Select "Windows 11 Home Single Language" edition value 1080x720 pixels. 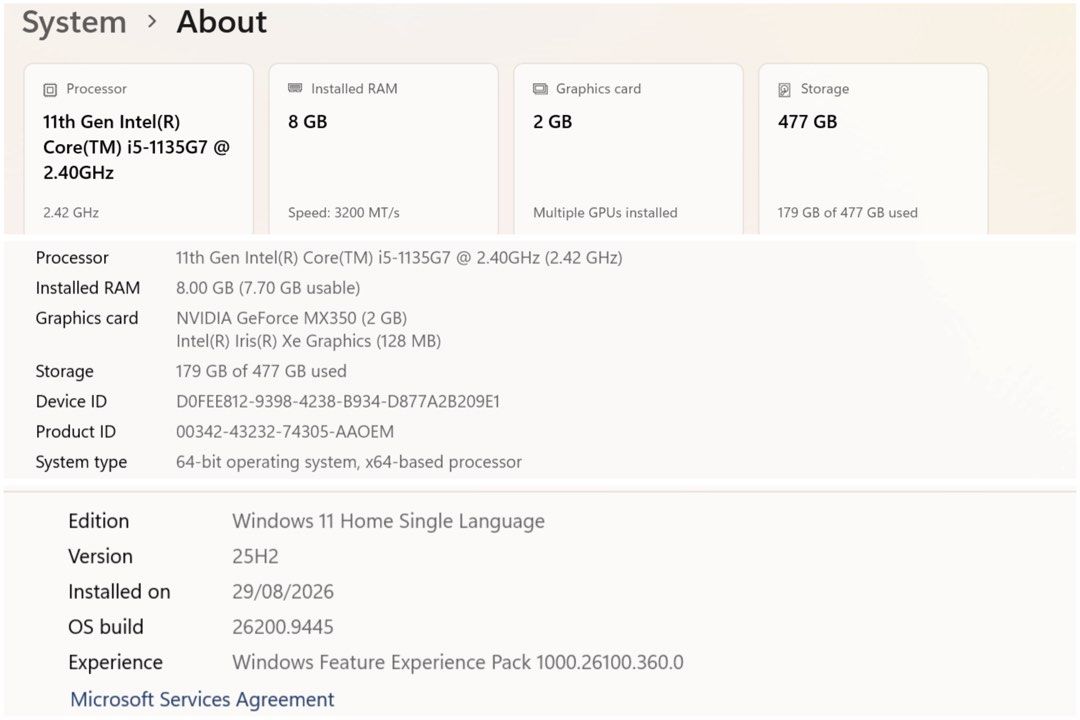388,521
